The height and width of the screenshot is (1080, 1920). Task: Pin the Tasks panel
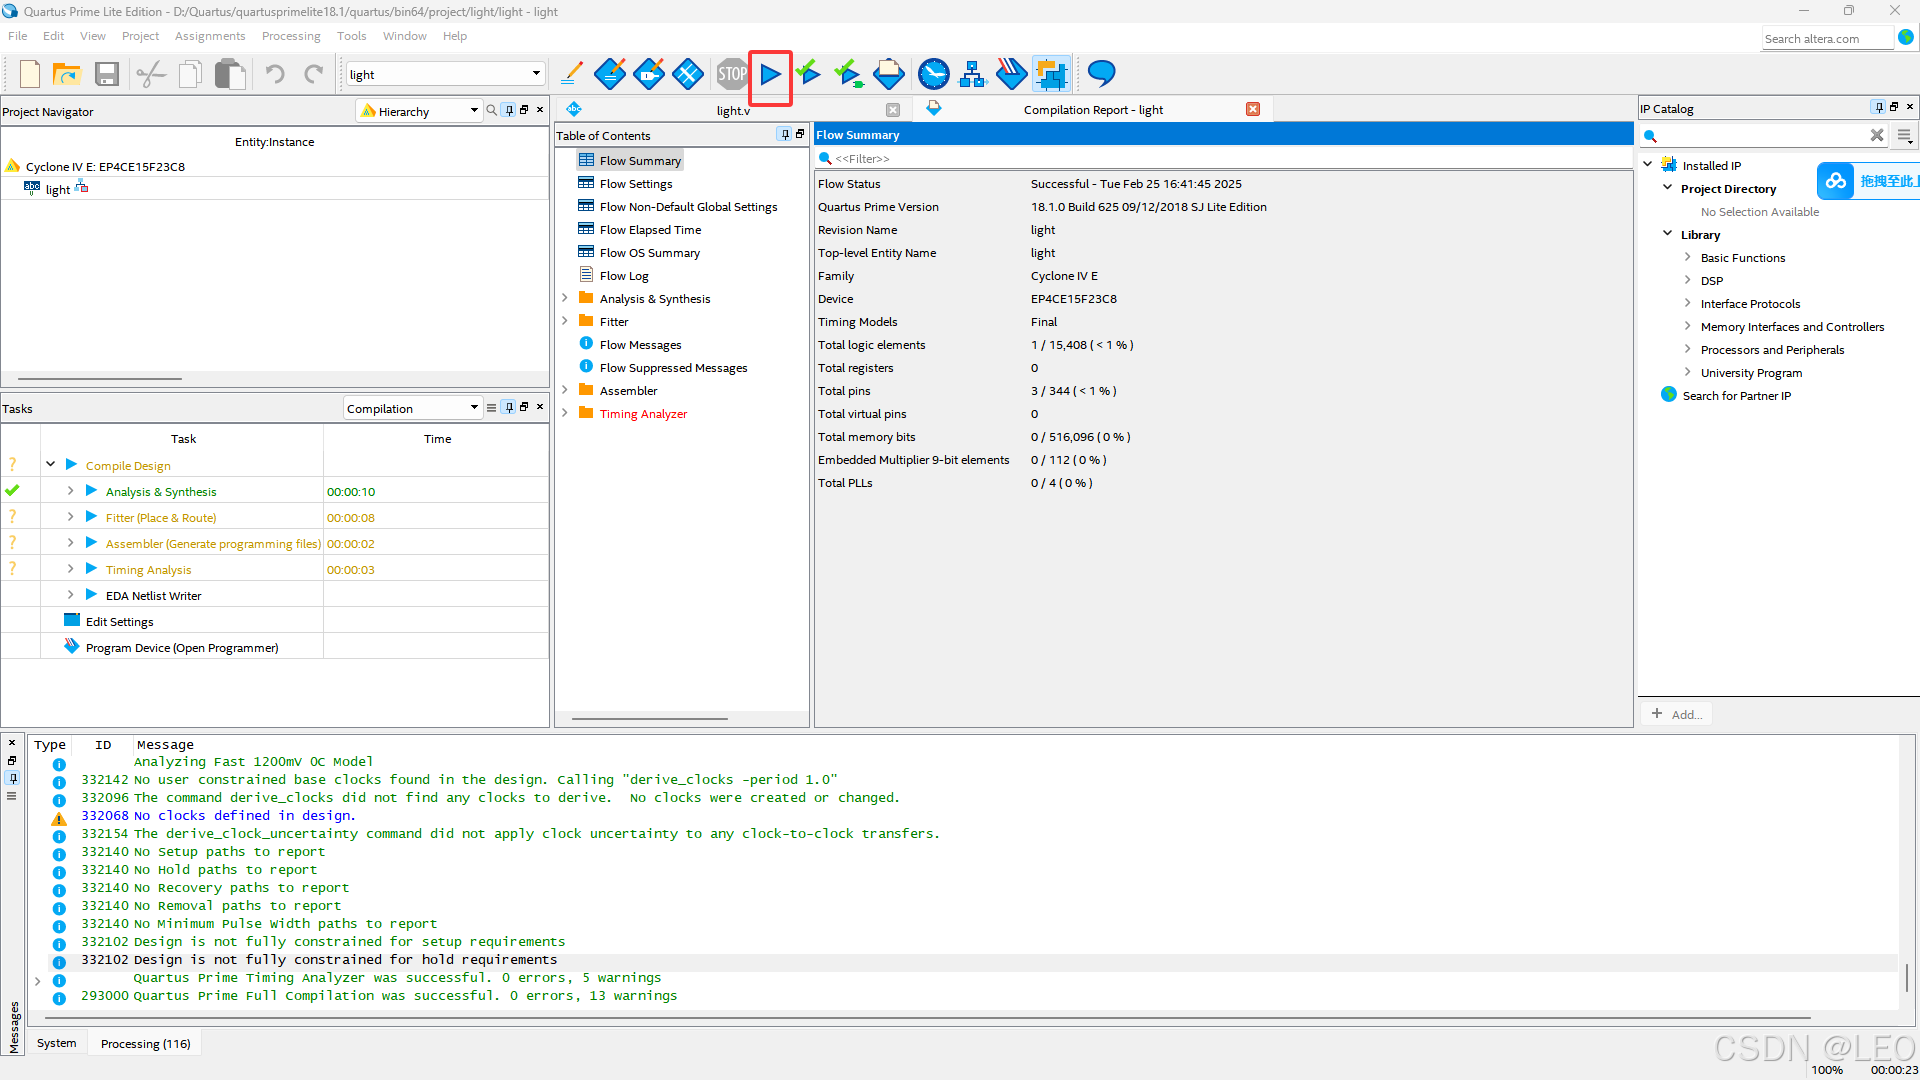coord(509,407)
